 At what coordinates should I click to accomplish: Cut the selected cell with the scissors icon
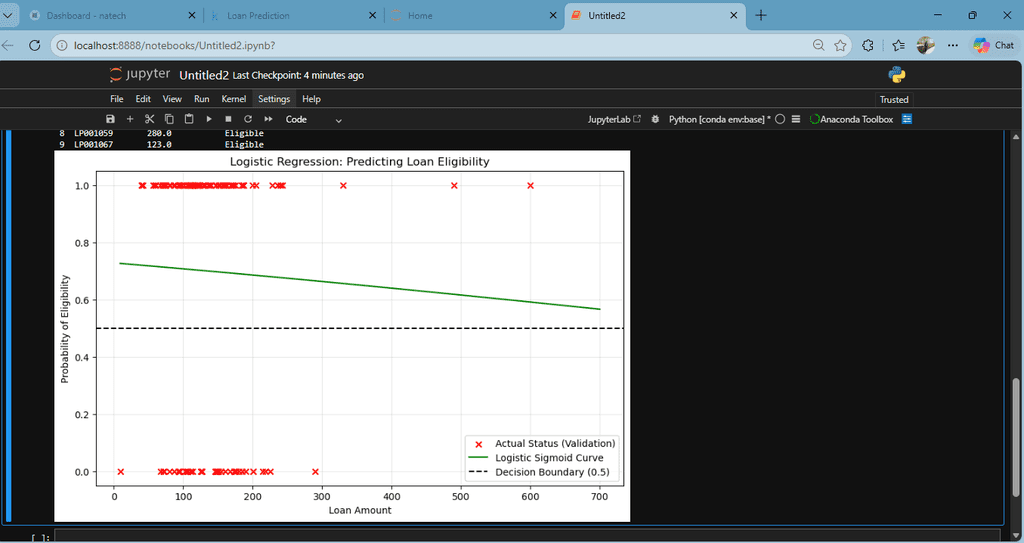coord(150,119)
